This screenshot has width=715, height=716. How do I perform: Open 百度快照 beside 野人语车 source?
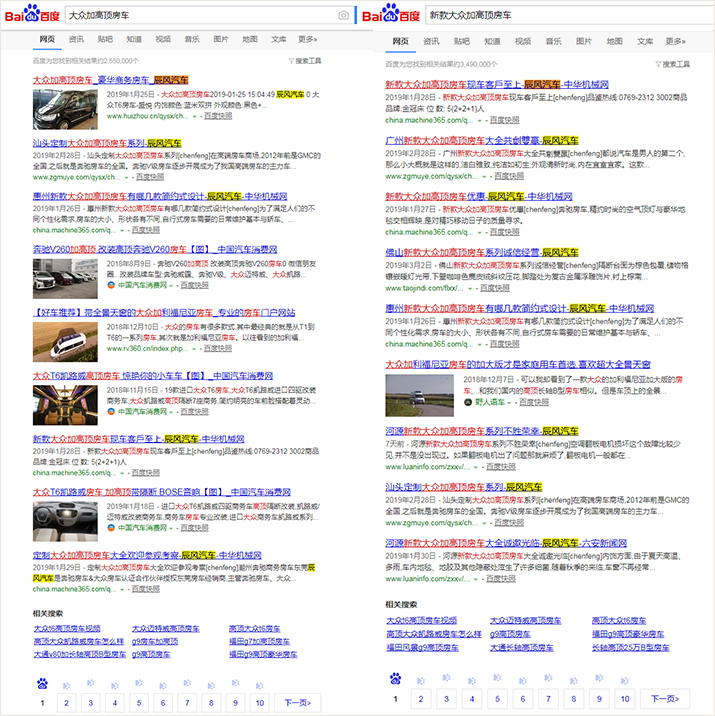(534, 402)
